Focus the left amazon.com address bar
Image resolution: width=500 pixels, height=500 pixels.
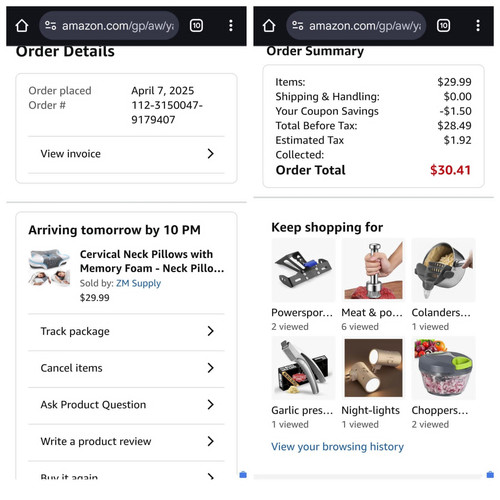coord(109,26)
